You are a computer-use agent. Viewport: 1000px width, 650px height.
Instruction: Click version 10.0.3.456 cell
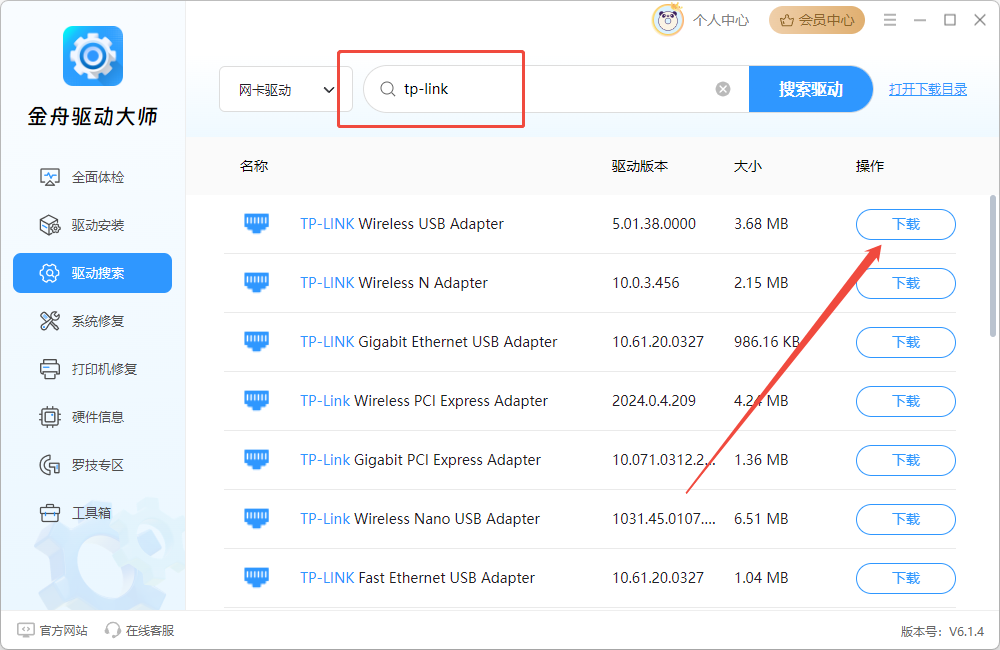click(x=645, y=283)
